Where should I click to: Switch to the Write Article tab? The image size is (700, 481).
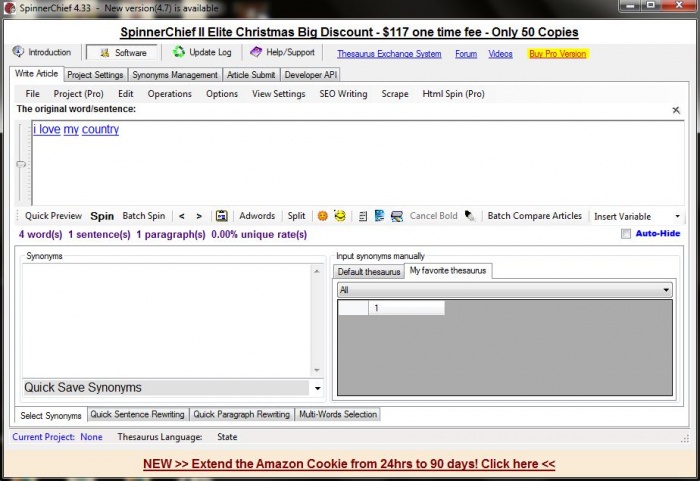(x=37, y=74)
